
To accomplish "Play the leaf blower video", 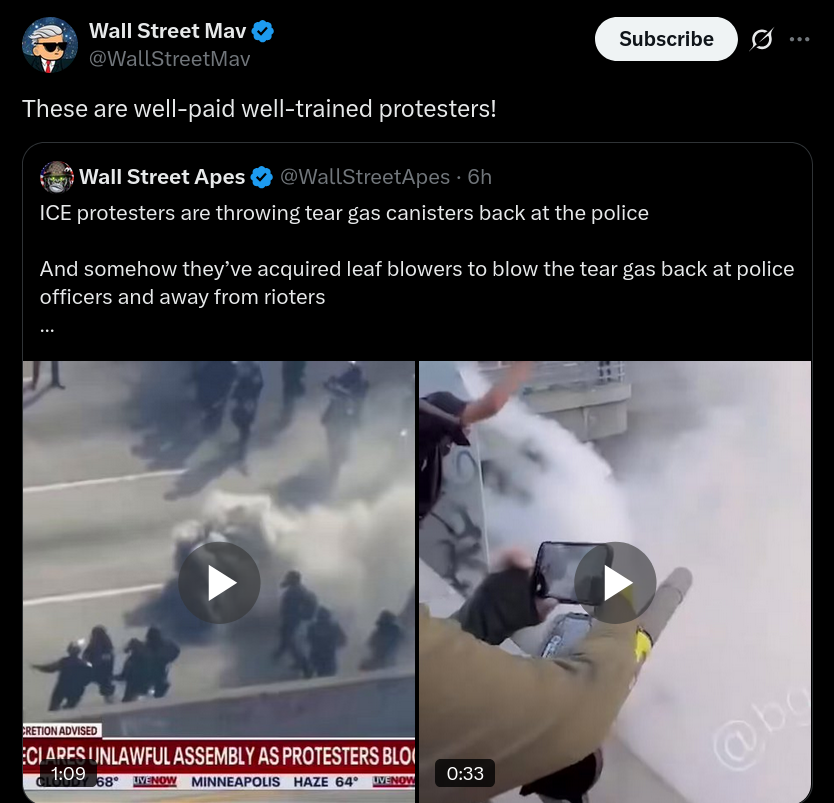I will pyautogui.click(x=615, y=583).
